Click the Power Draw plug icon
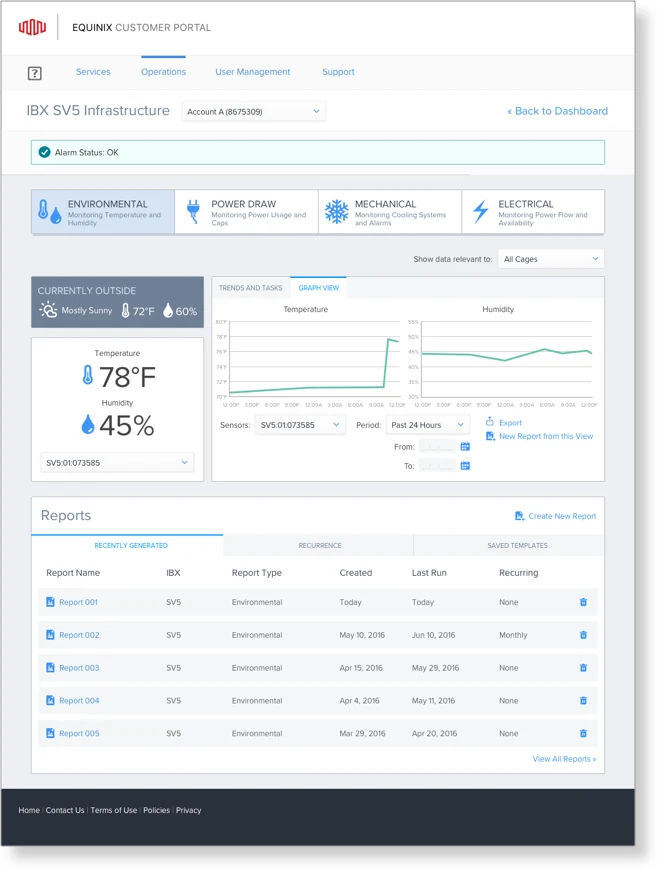This screenshot has height=870, width=659. [193, 211]
